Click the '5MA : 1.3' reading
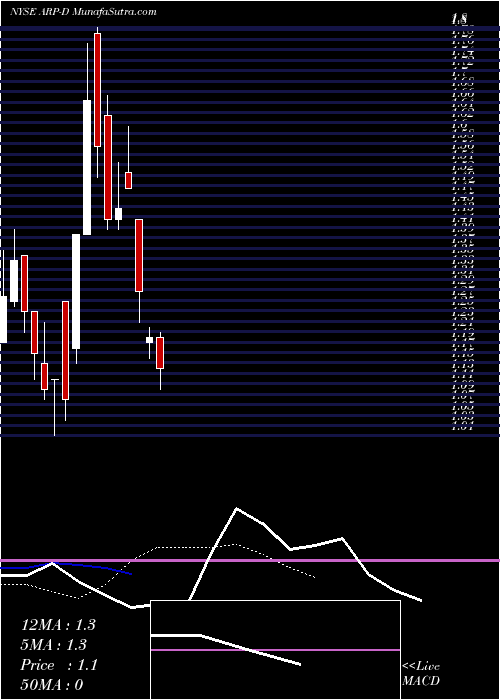500x700 pixels. 53,645
